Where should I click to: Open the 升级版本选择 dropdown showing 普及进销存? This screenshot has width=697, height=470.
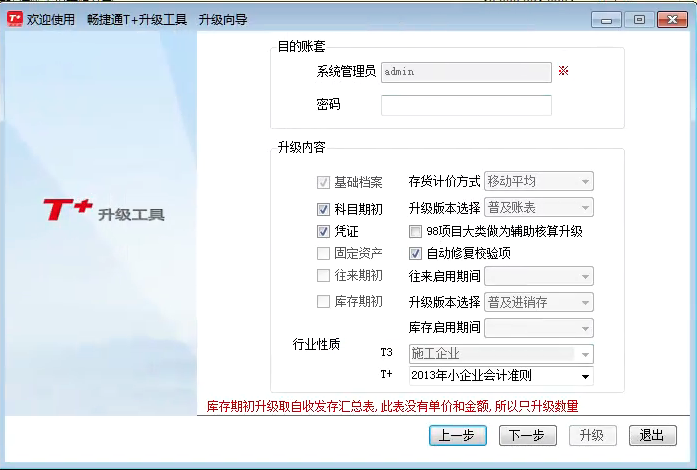tap(539, 302)
